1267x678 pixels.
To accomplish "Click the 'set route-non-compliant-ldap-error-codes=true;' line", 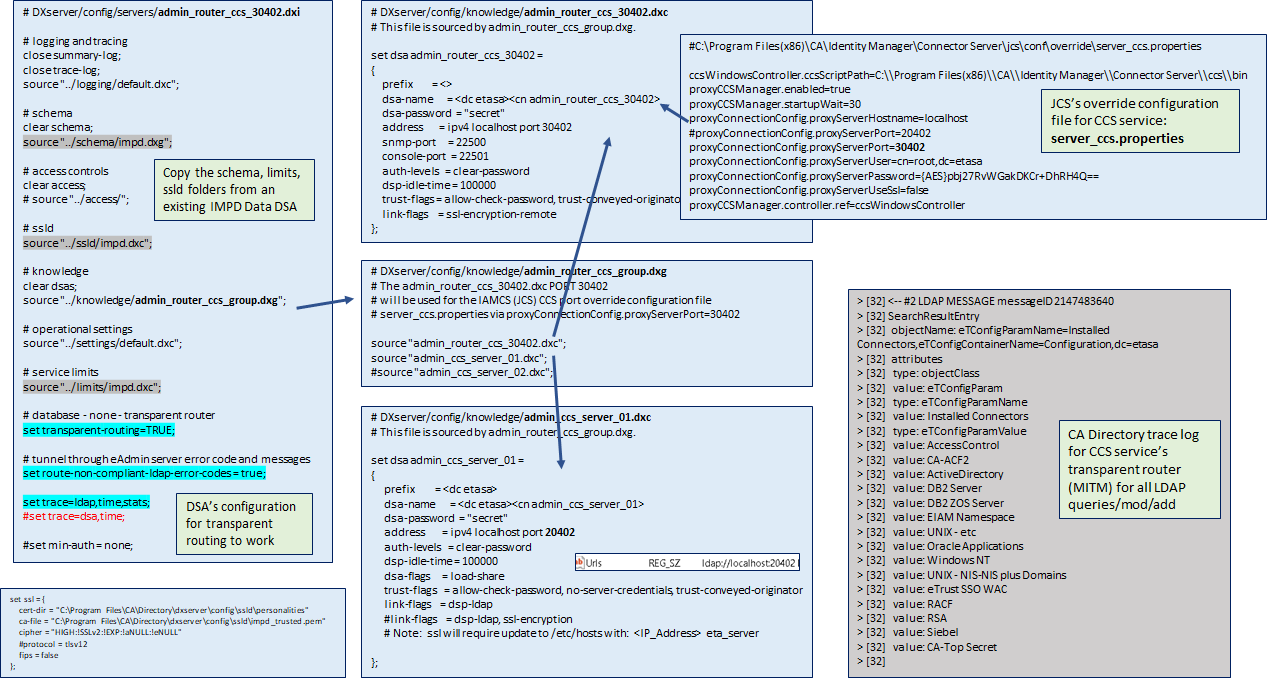I will click(130, 472).
